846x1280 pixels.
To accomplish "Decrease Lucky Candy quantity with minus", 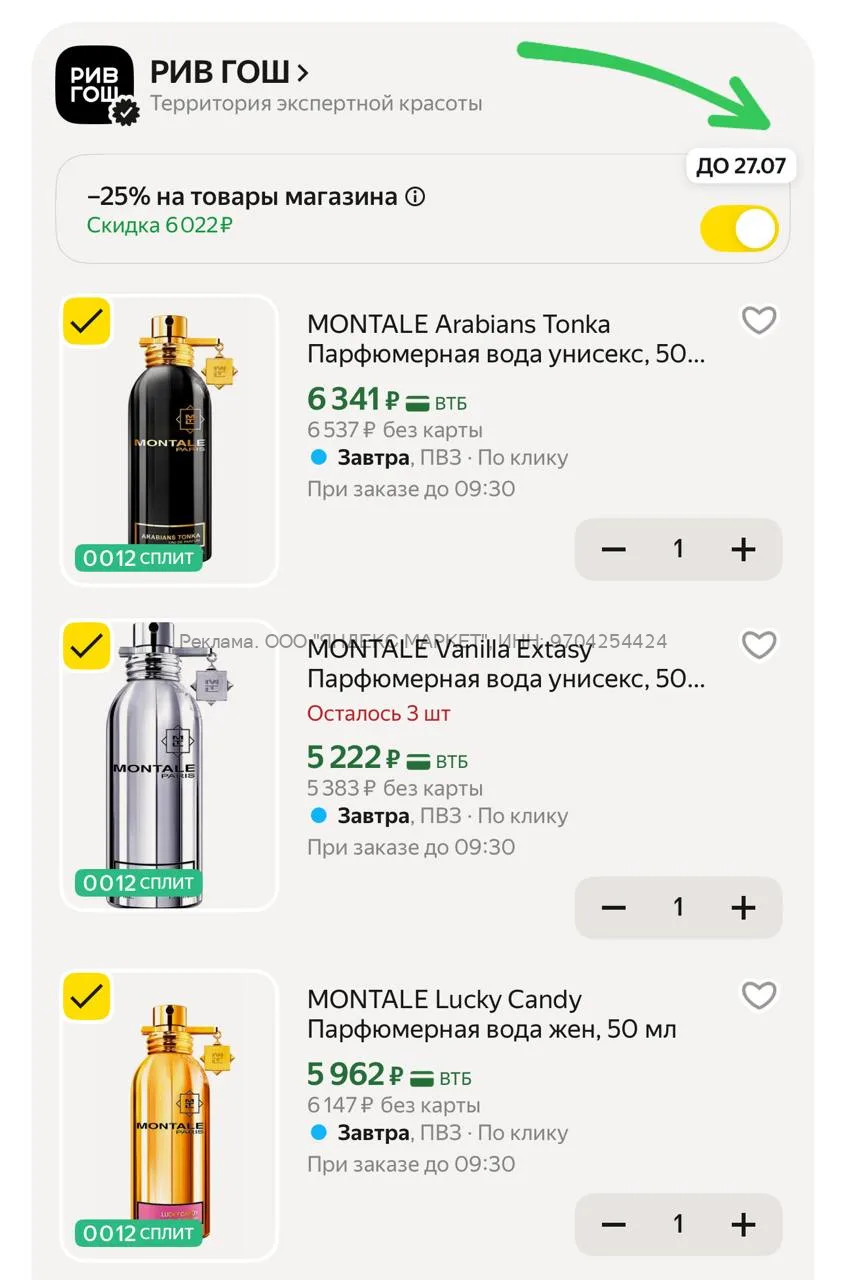I will [x=613, y=1224].
